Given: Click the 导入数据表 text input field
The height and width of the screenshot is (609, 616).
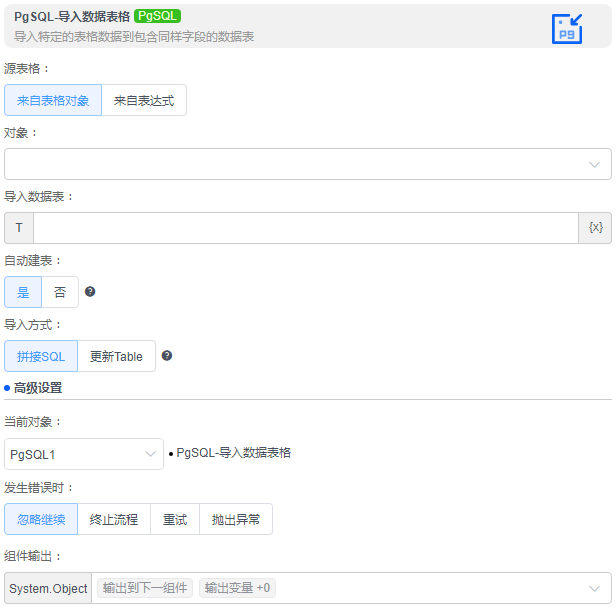Looking at the screenshot, I should (x=306, y=228).
